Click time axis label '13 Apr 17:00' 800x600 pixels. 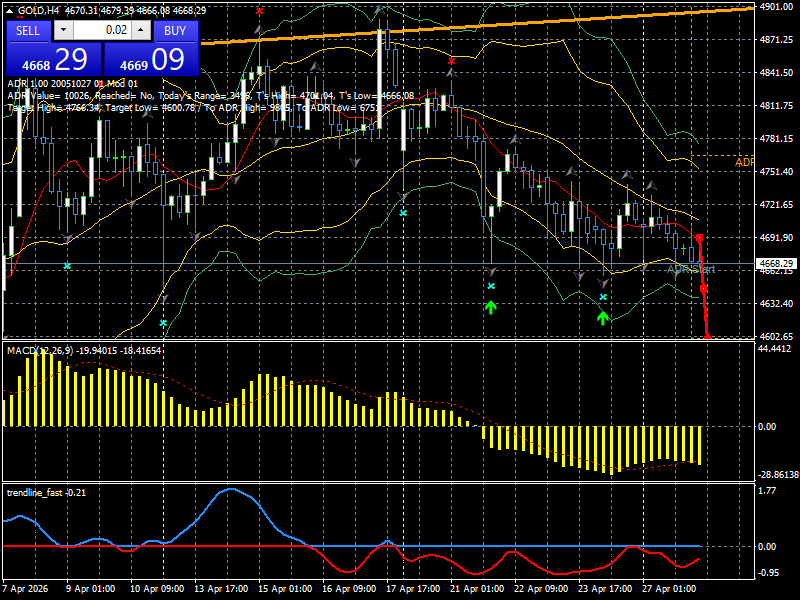(221, 588)
